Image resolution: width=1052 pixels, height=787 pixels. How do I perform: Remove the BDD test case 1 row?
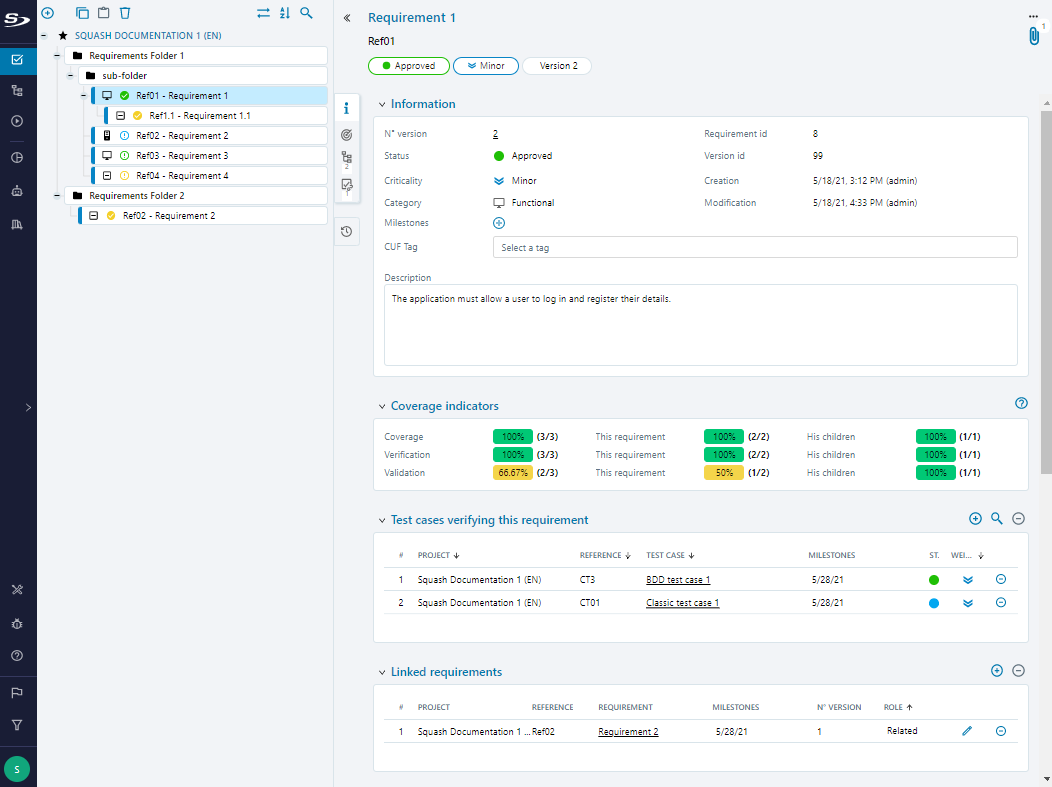pos(1000,579)
